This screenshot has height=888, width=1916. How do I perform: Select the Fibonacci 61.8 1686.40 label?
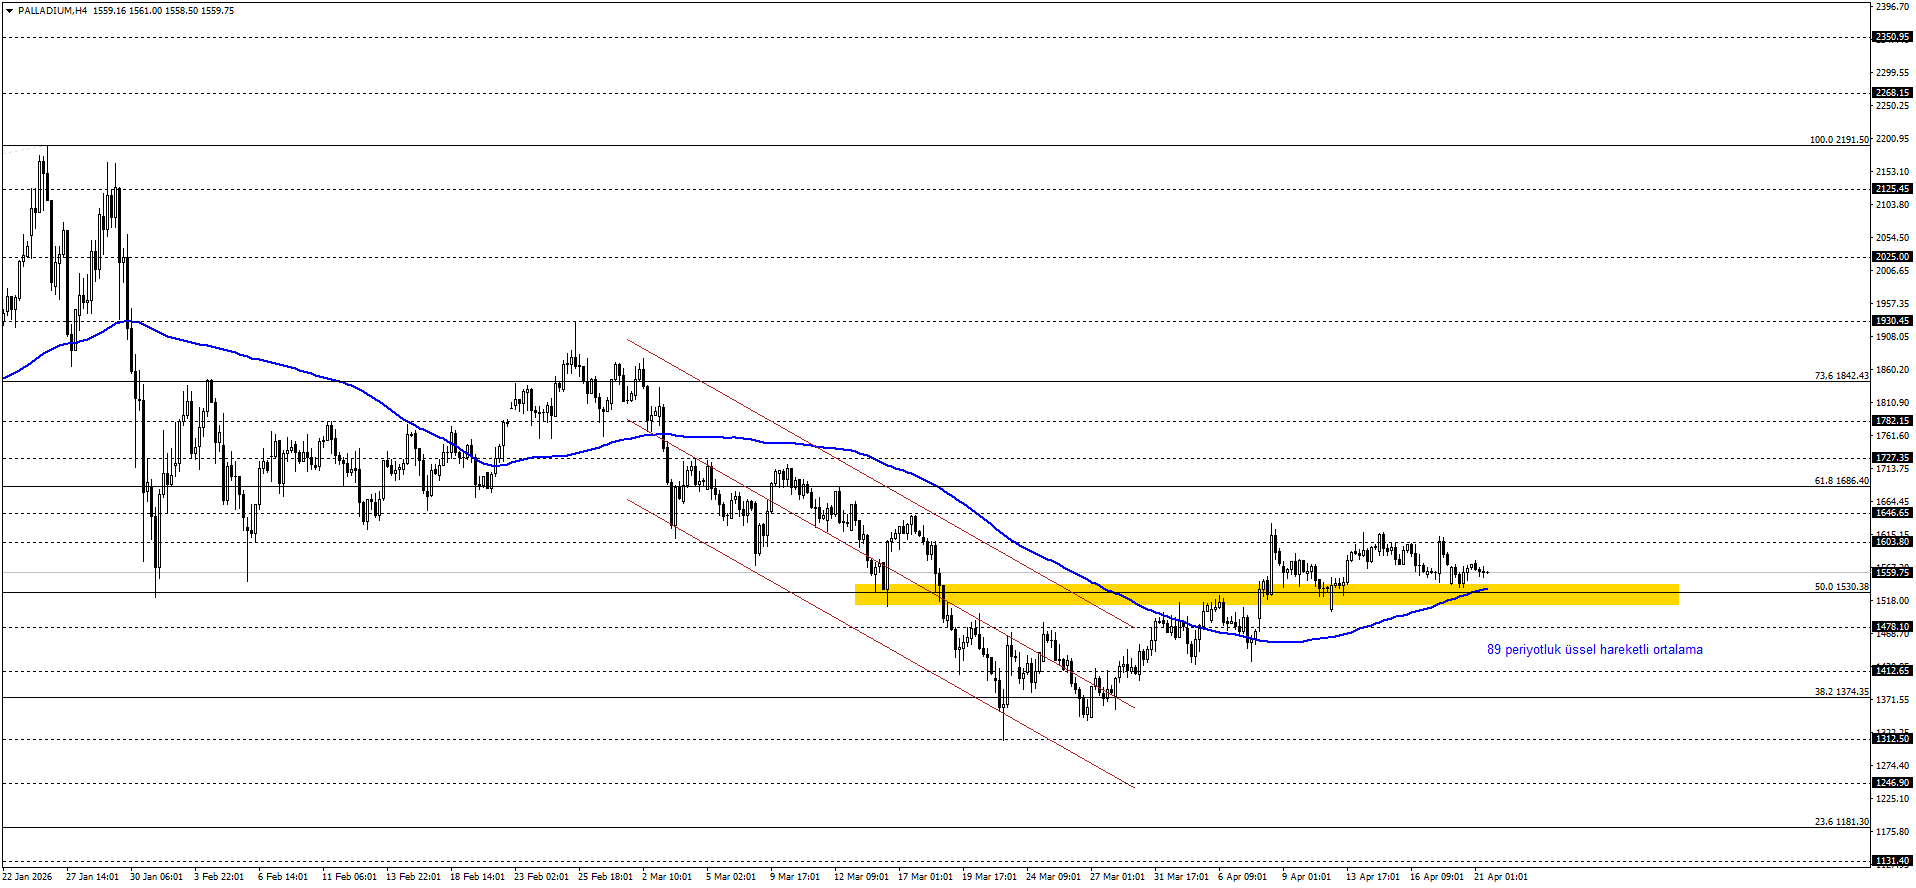1841,481
